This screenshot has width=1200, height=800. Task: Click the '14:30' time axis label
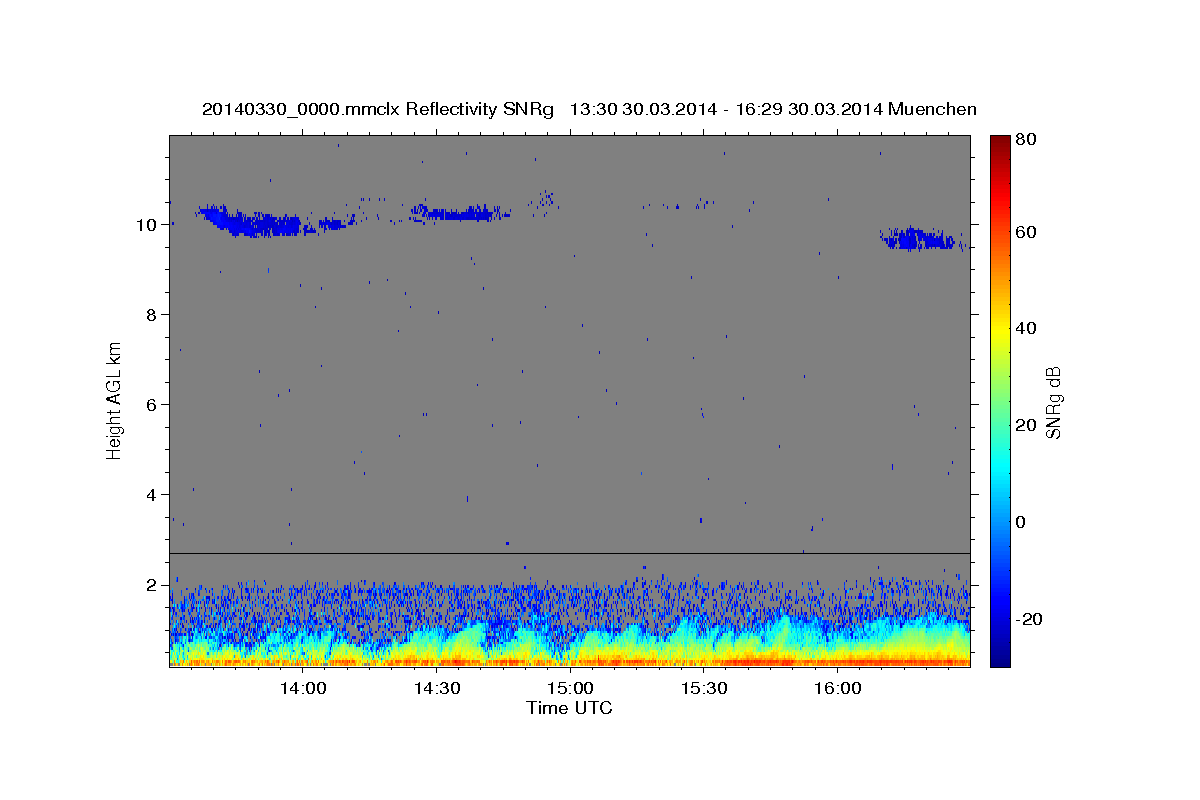click(437, 688)
